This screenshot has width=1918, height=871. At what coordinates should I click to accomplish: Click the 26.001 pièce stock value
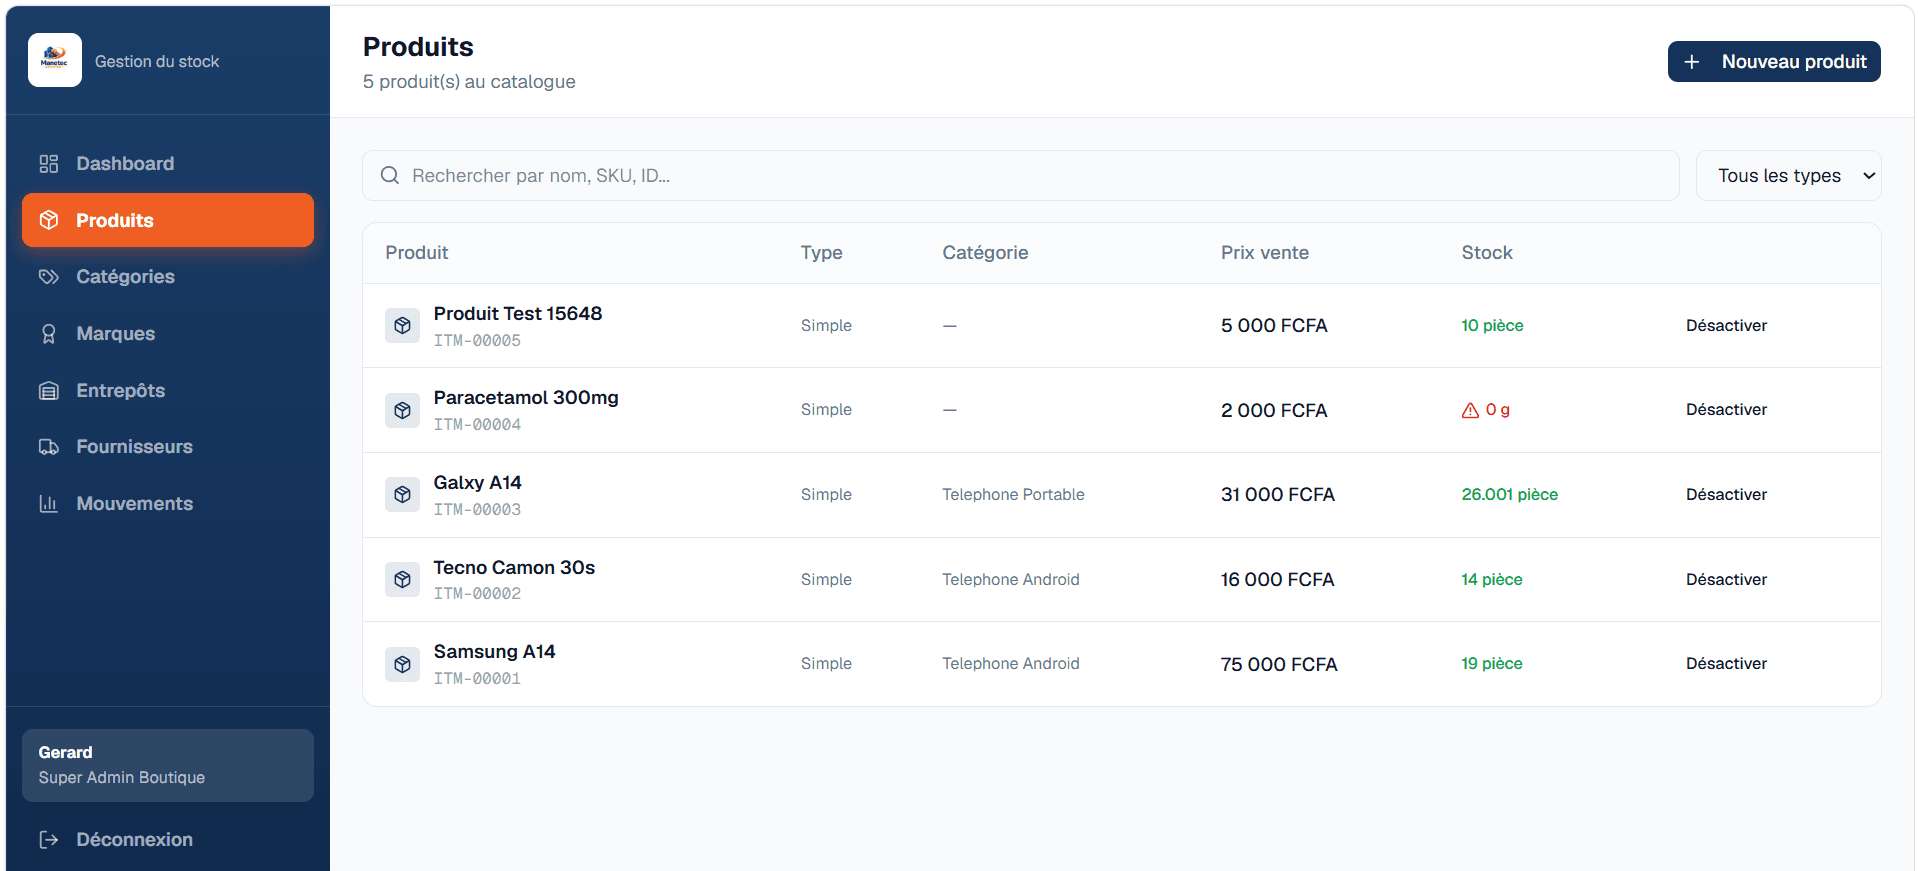pos(1510,495)
